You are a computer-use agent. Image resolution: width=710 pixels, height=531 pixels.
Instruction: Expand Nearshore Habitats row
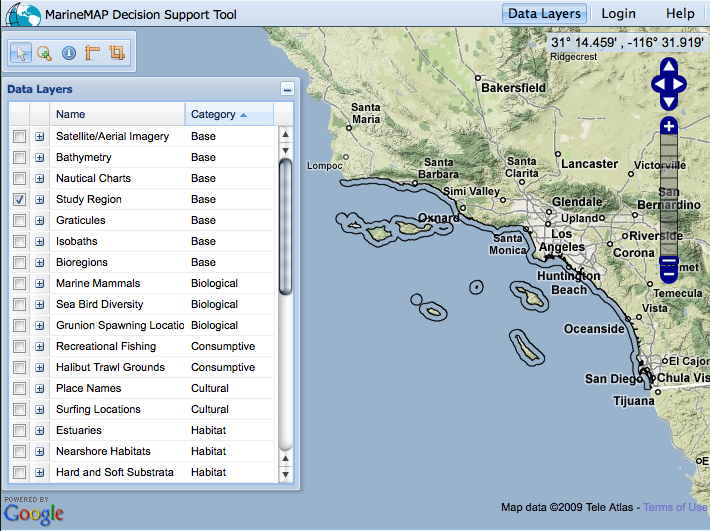(x=40, y=451)
